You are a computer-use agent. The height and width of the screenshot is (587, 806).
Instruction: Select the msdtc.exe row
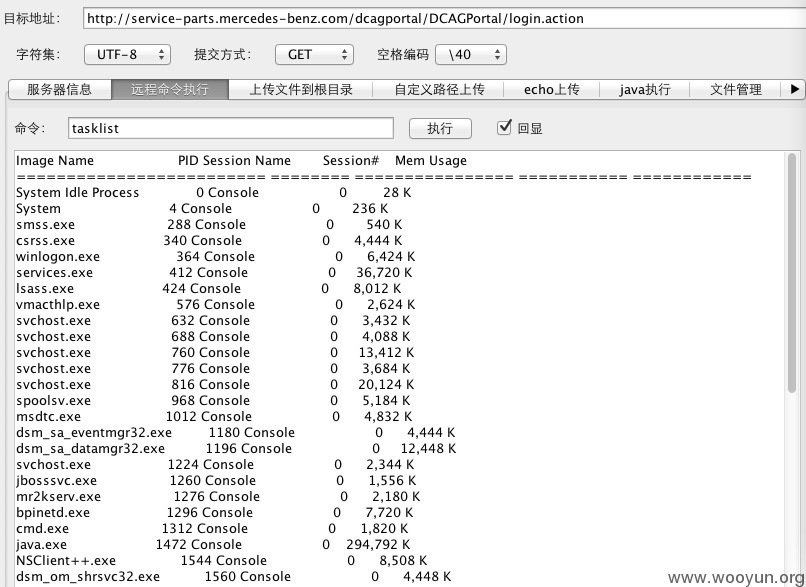pos(214,416)
